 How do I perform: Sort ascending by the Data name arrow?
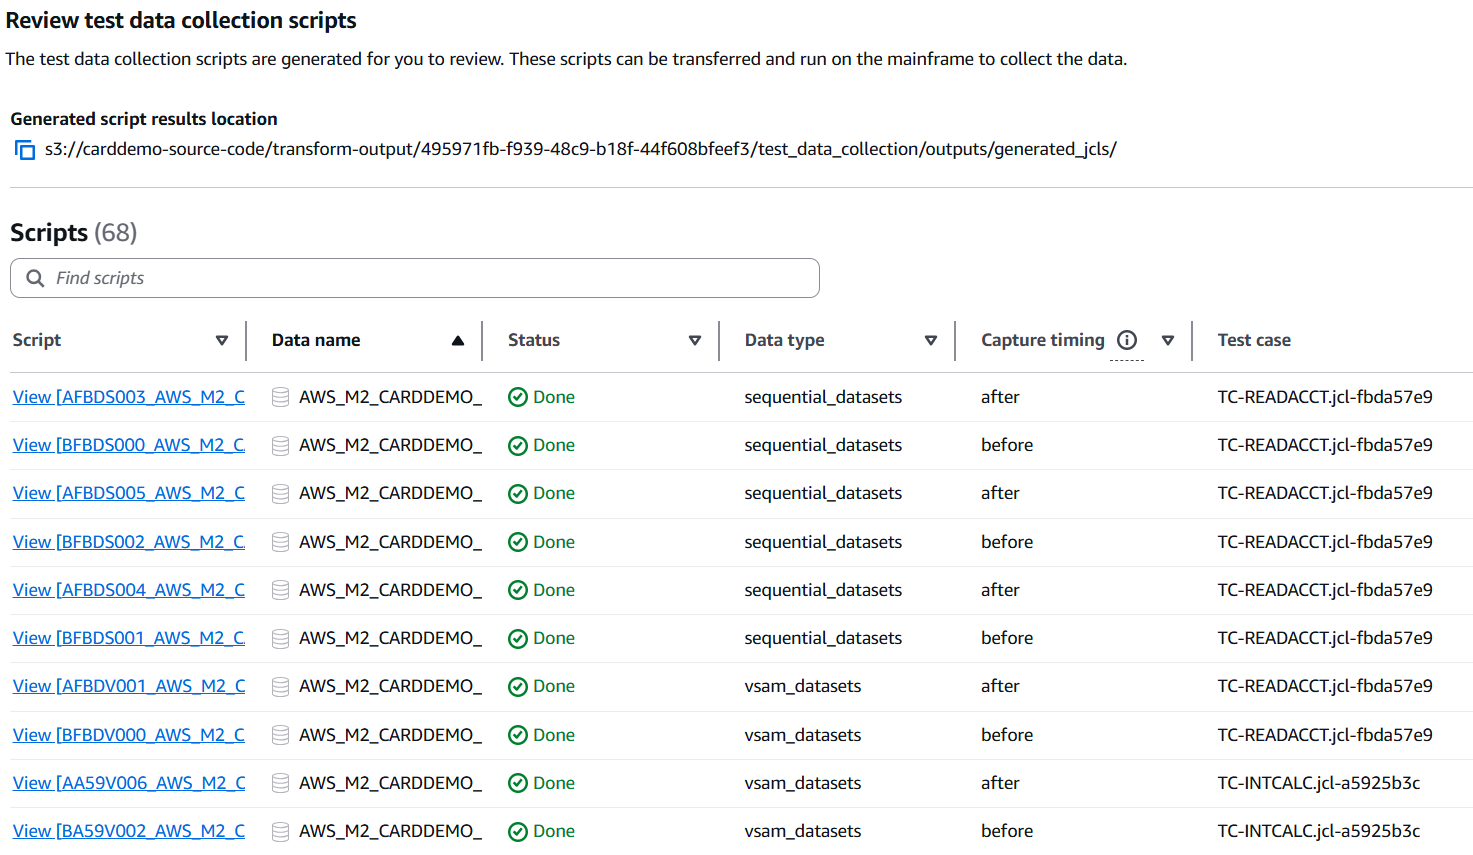coord(458,341)
